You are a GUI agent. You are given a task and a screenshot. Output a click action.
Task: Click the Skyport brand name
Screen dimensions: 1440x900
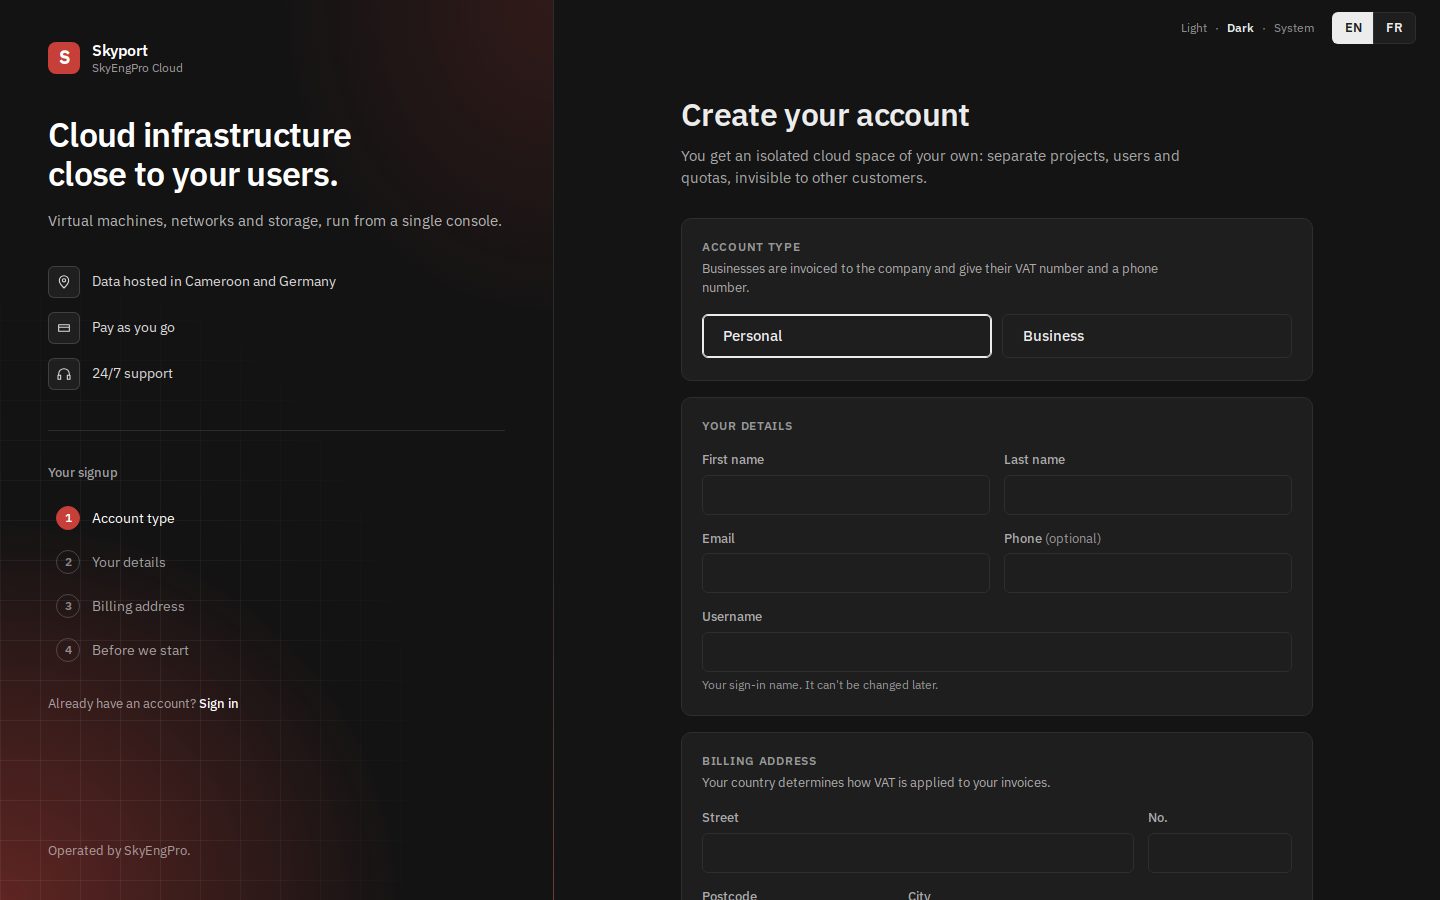click(120, 51)
